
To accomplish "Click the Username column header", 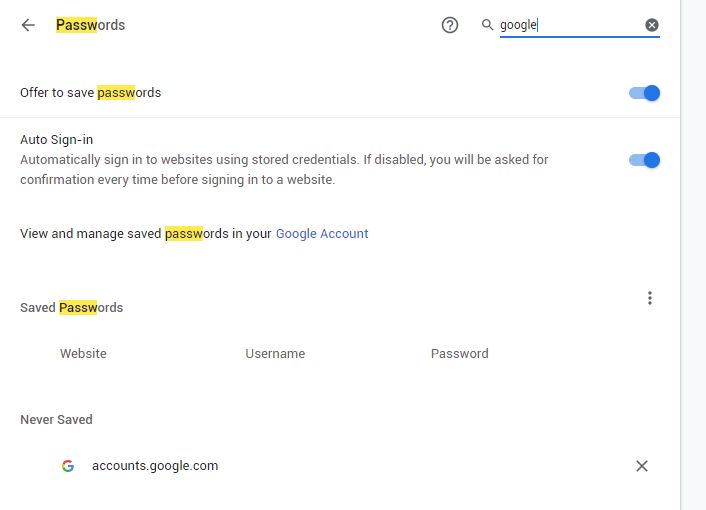I will pos(275,353).
